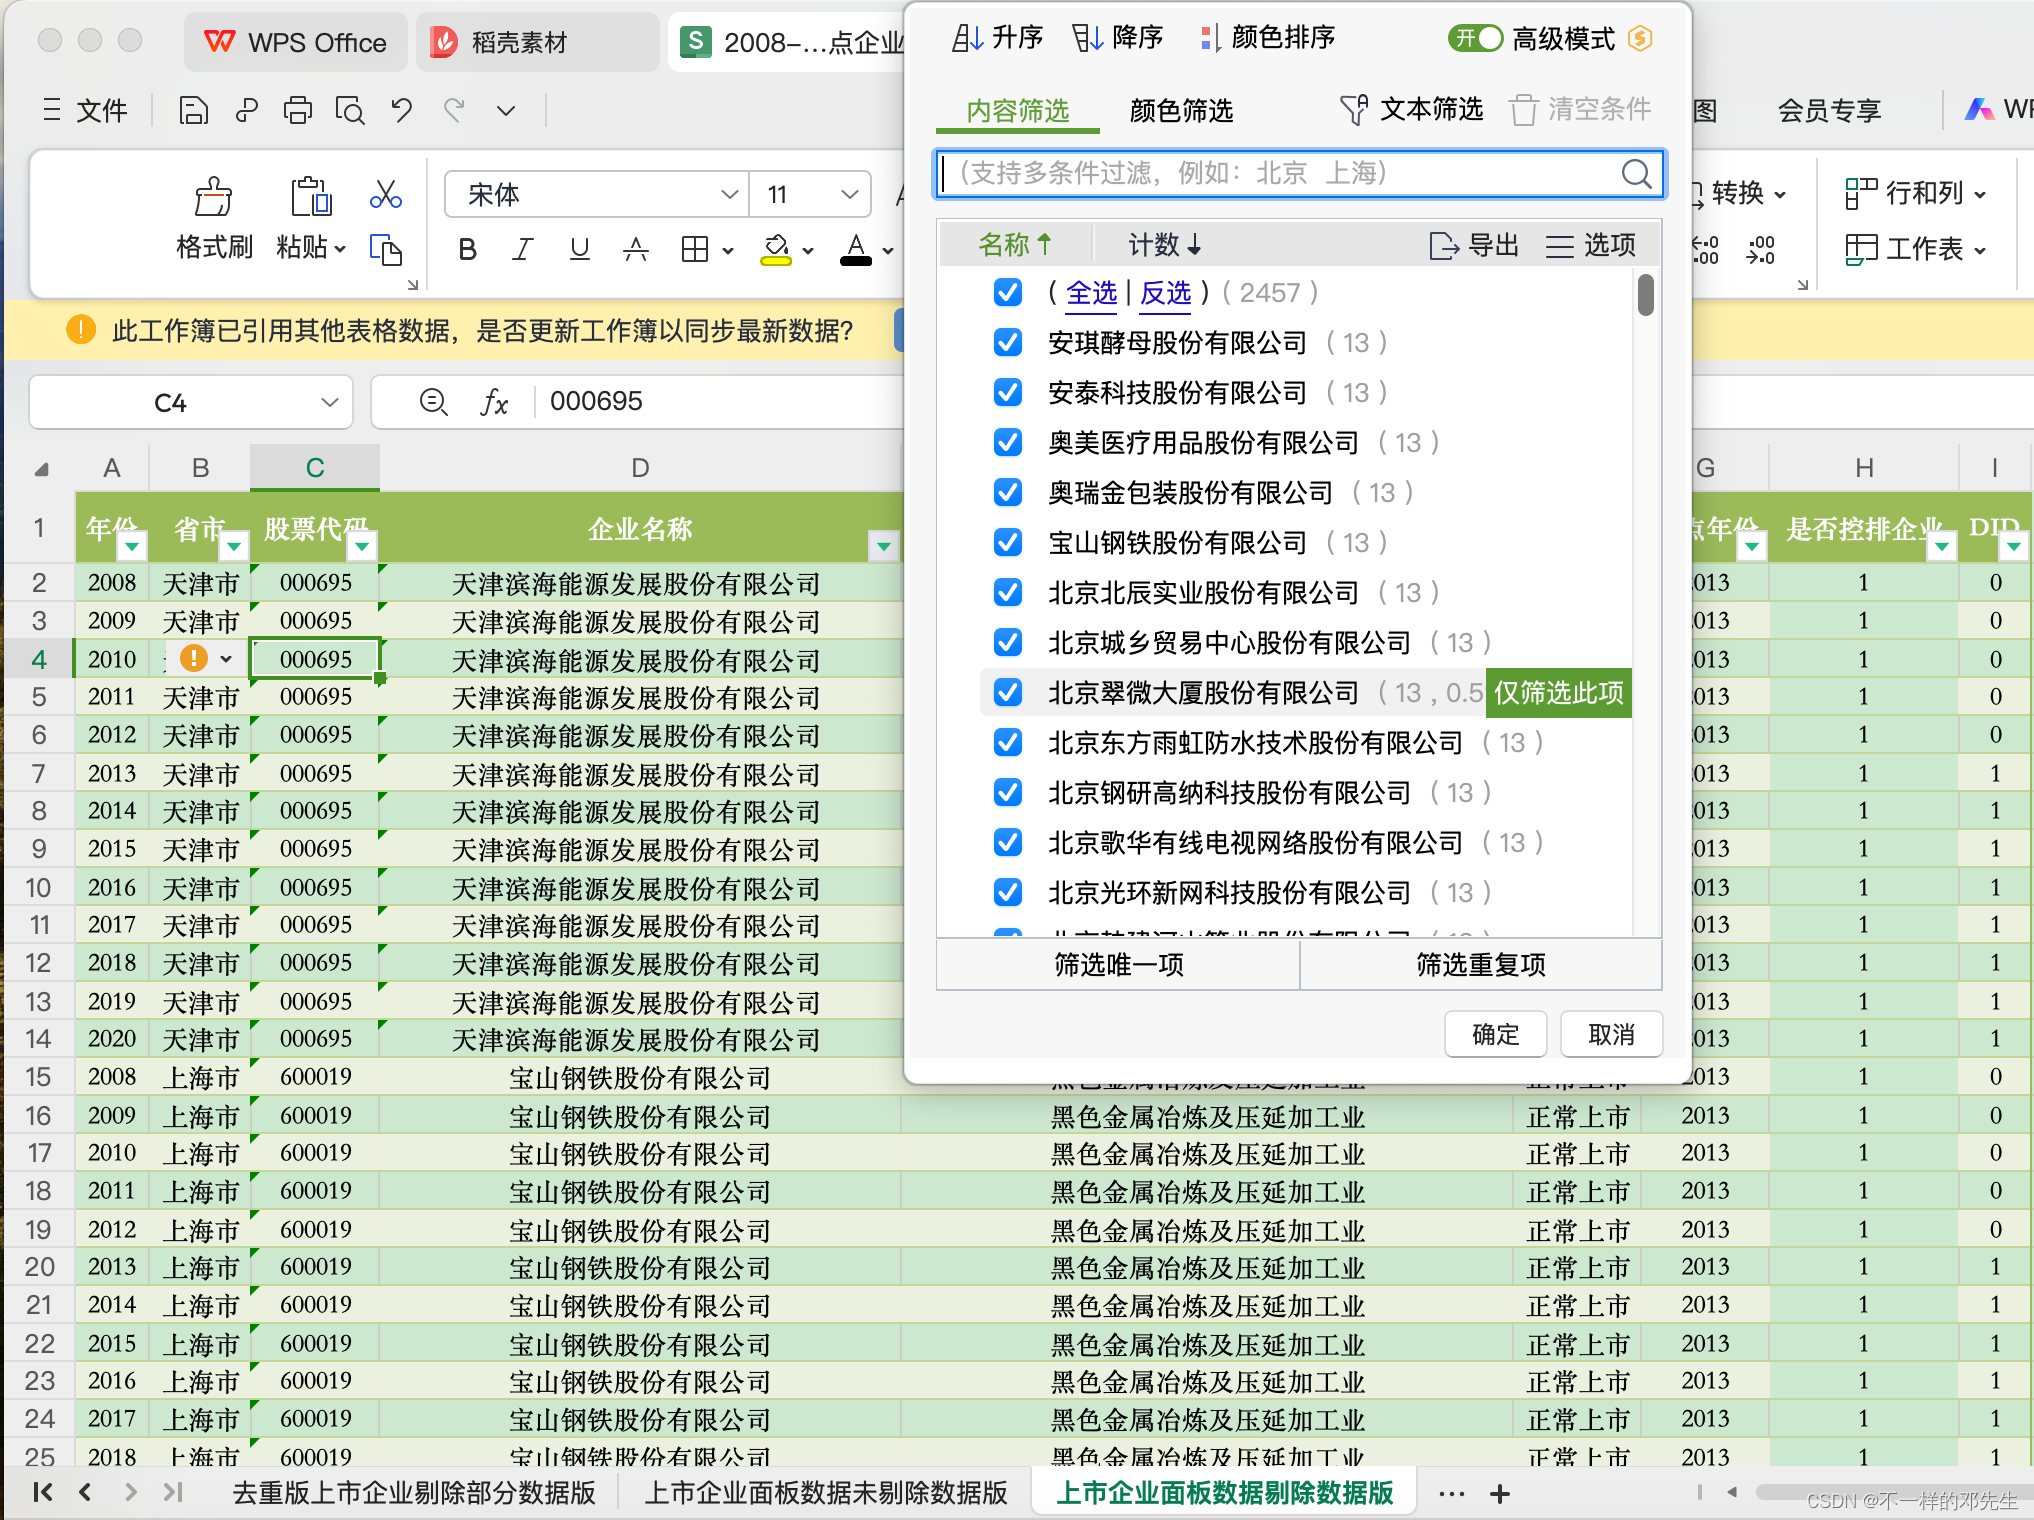The height and width of the screenshot is (1520, 2034).
Task: Add a new worksheet with plus icon
Action: tap(1499, 1494)
